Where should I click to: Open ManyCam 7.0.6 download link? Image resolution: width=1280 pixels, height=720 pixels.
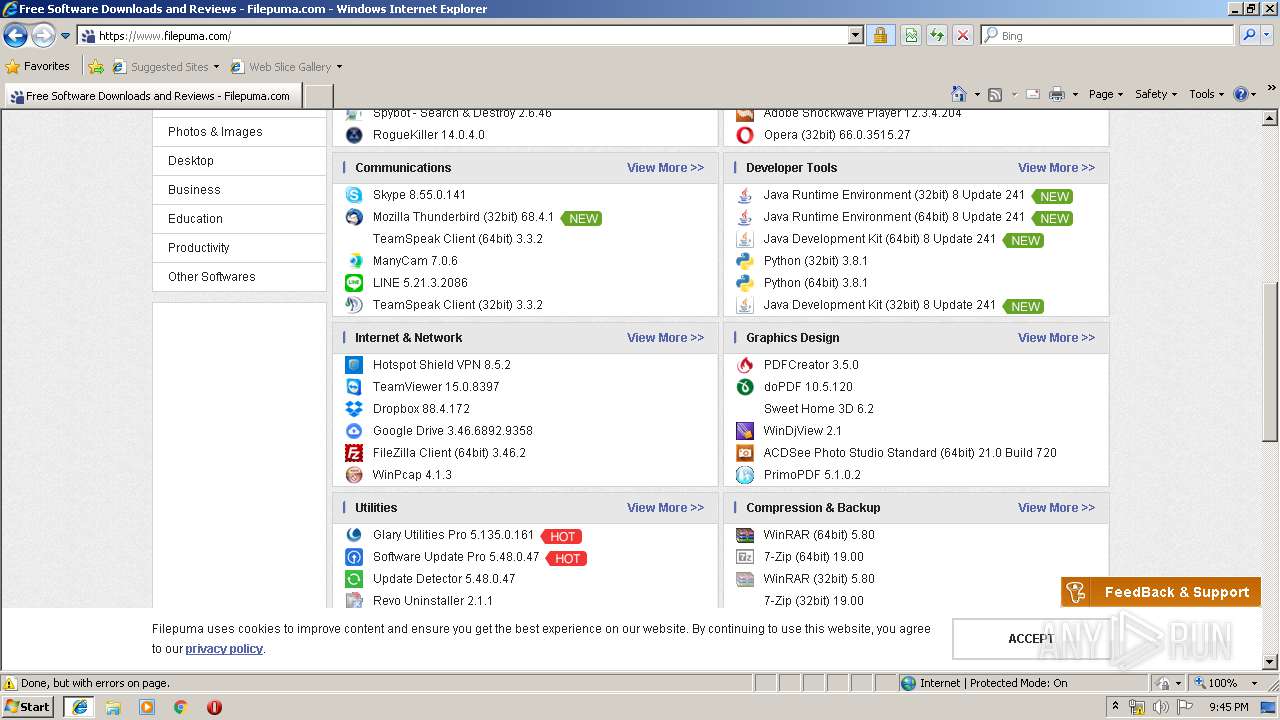click(x=415, y=261)
